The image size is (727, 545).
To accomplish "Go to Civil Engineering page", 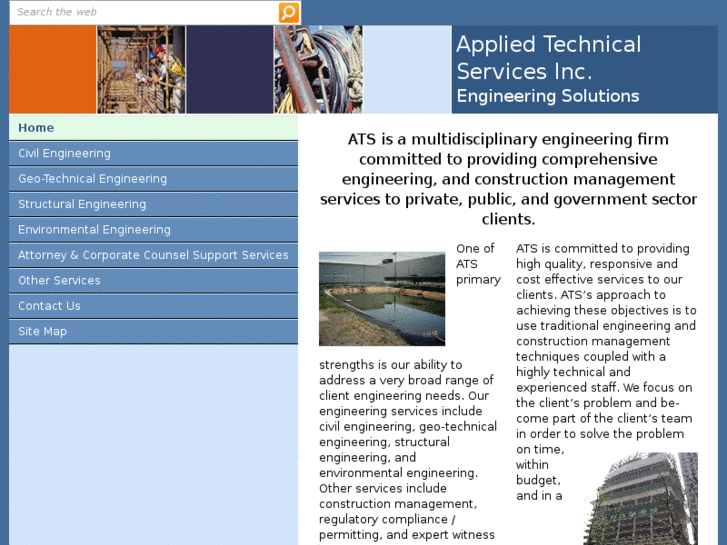I will (153, 153).
